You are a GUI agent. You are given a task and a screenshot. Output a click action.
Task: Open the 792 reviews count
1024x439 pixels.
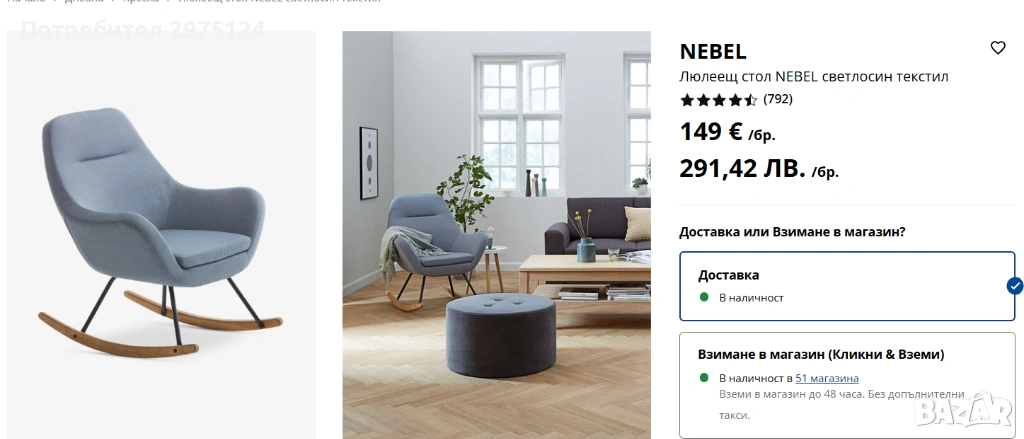point(778,99)
